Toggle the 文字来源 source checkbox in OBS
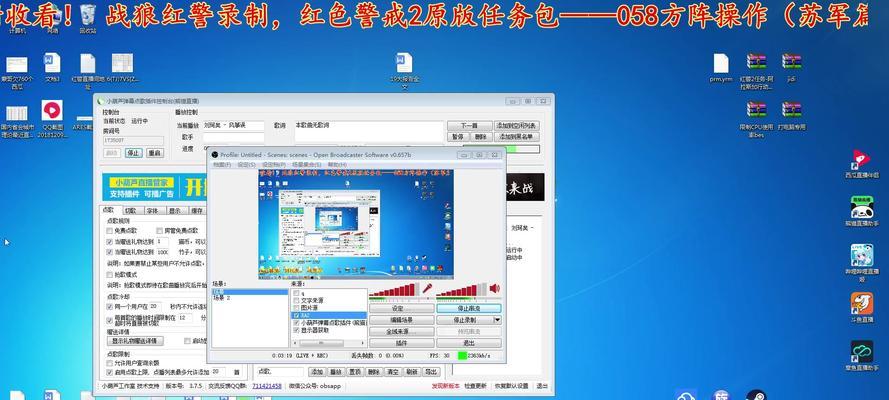Image resolution: width=889 pixels, height=400 pixels. point(296,300)
